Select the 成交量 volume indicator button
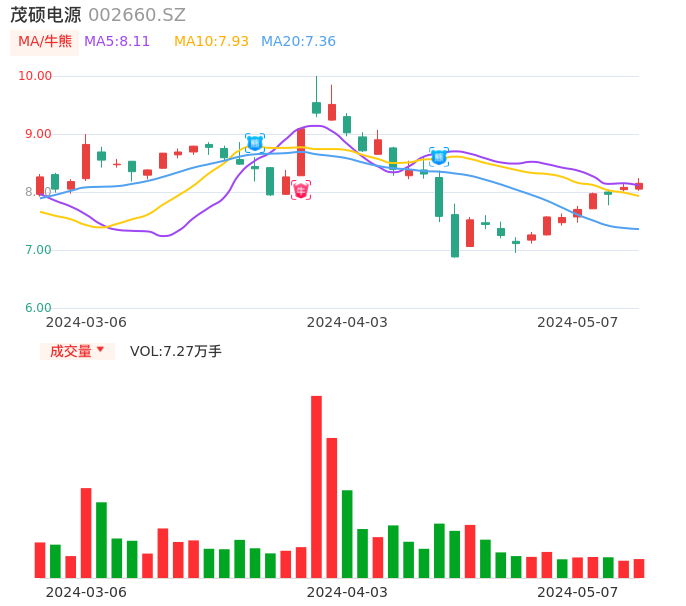This screenshot has height=606, width=686. pos(71,351)
